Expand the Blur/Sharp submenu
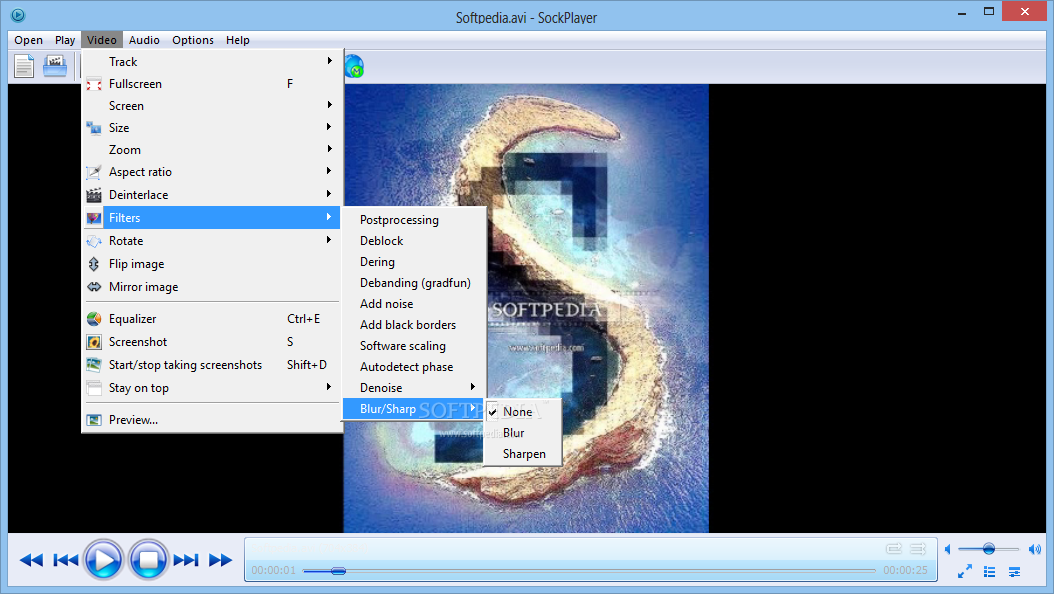Image resolution: width=1054 pixels, height=594 pixels. click(413, 409)
